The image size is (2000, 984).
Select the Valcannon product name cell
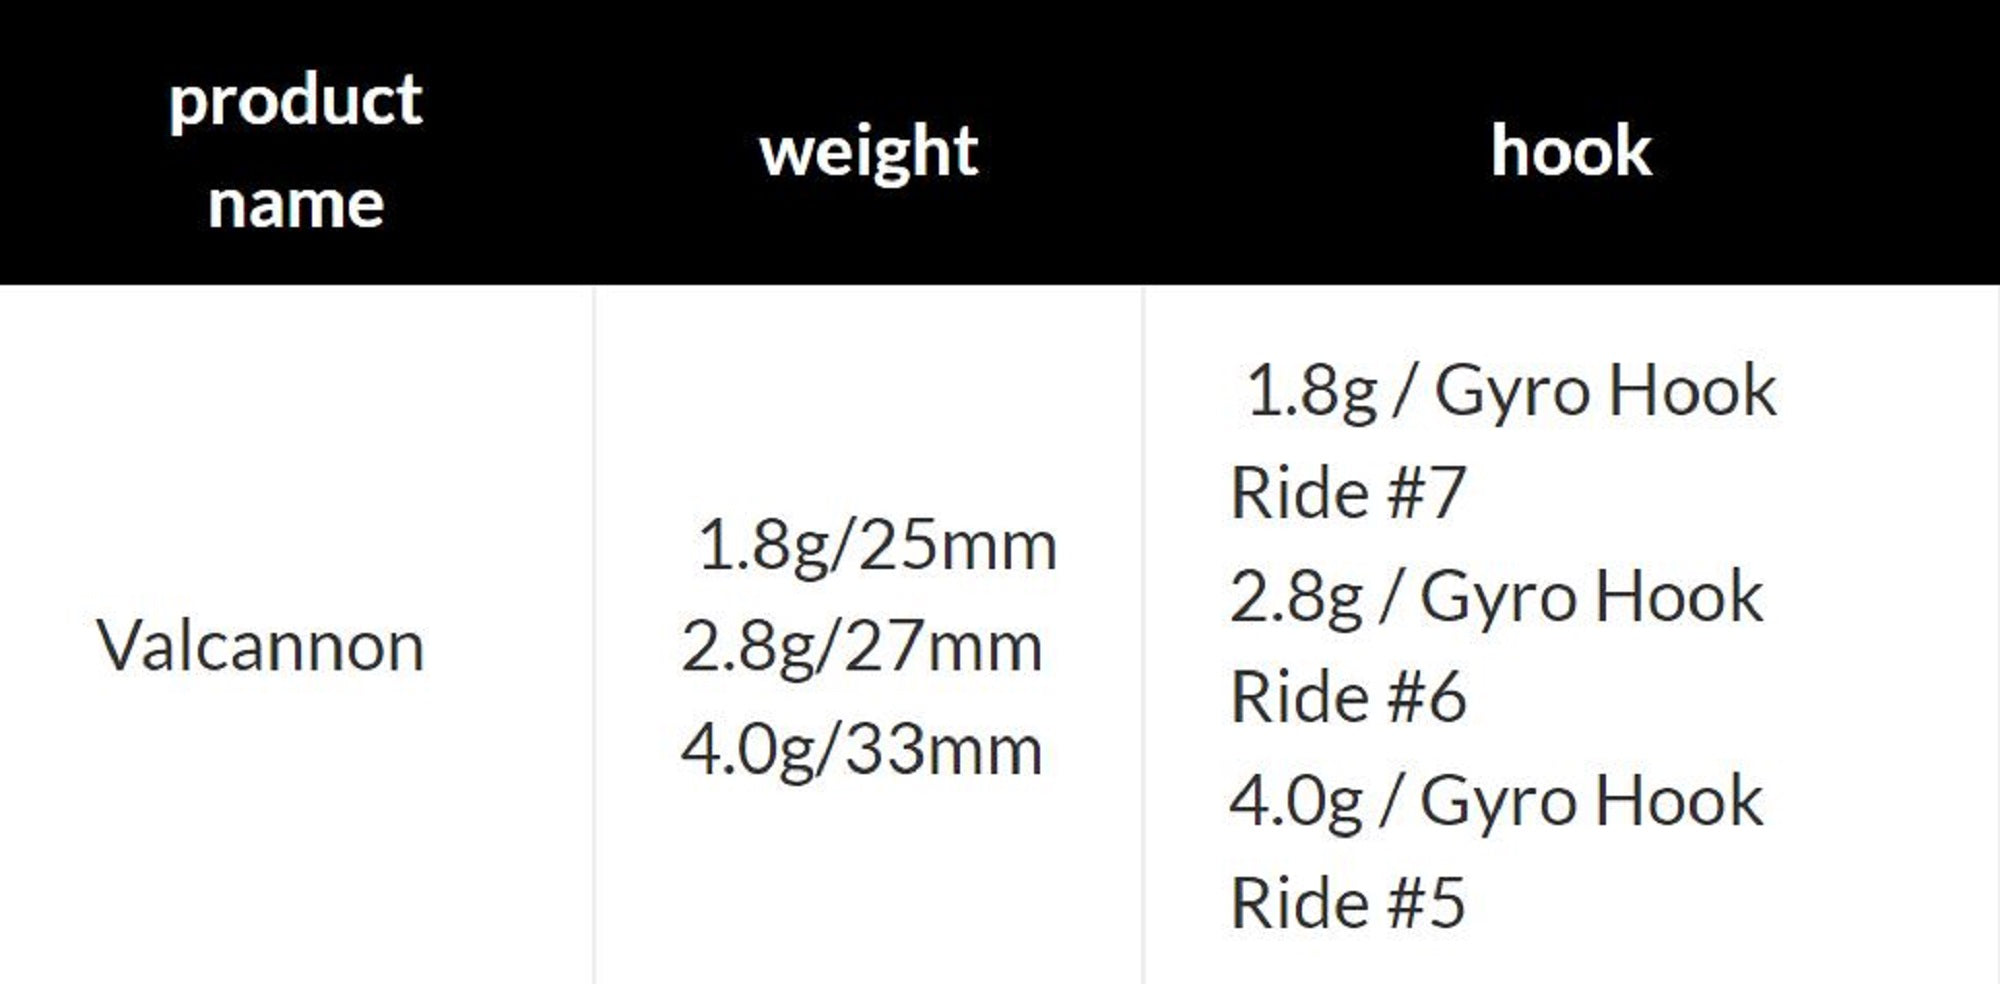click(x=260, y=646)
